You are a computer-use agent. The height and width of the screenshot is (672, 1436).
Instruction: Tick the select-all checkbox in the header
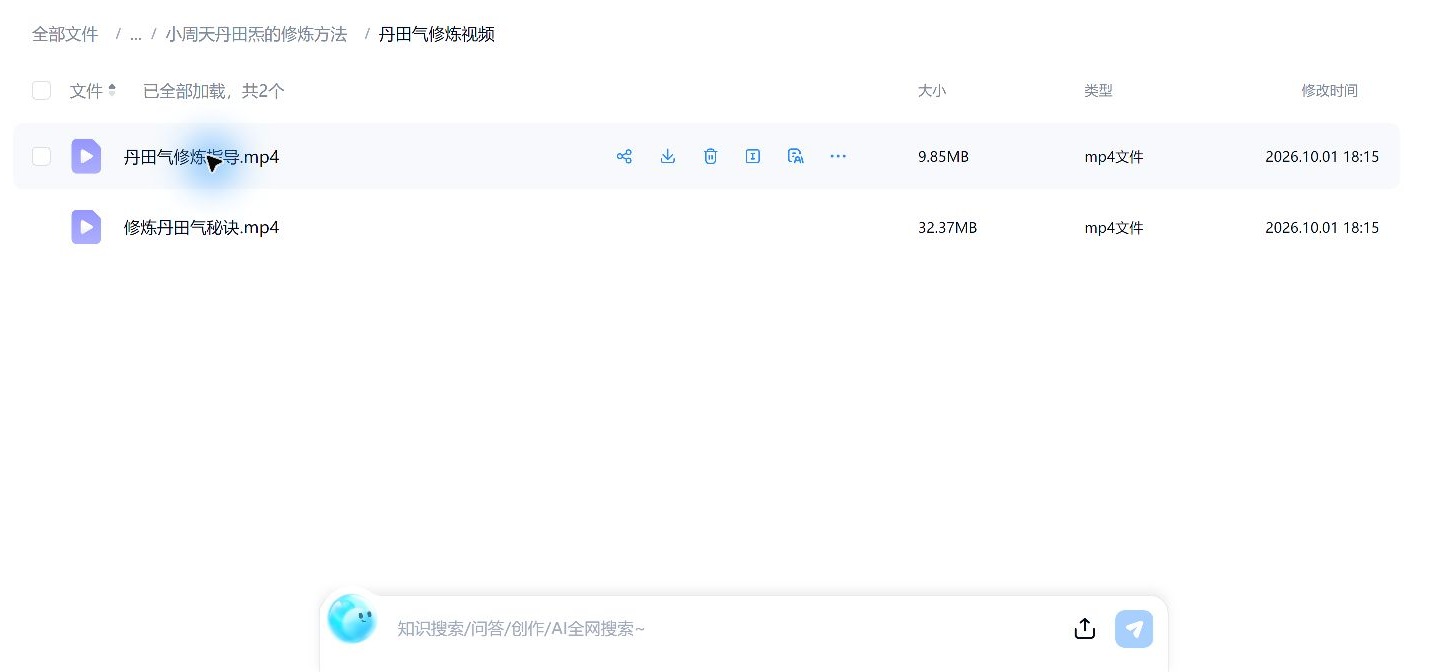point(41,91)
